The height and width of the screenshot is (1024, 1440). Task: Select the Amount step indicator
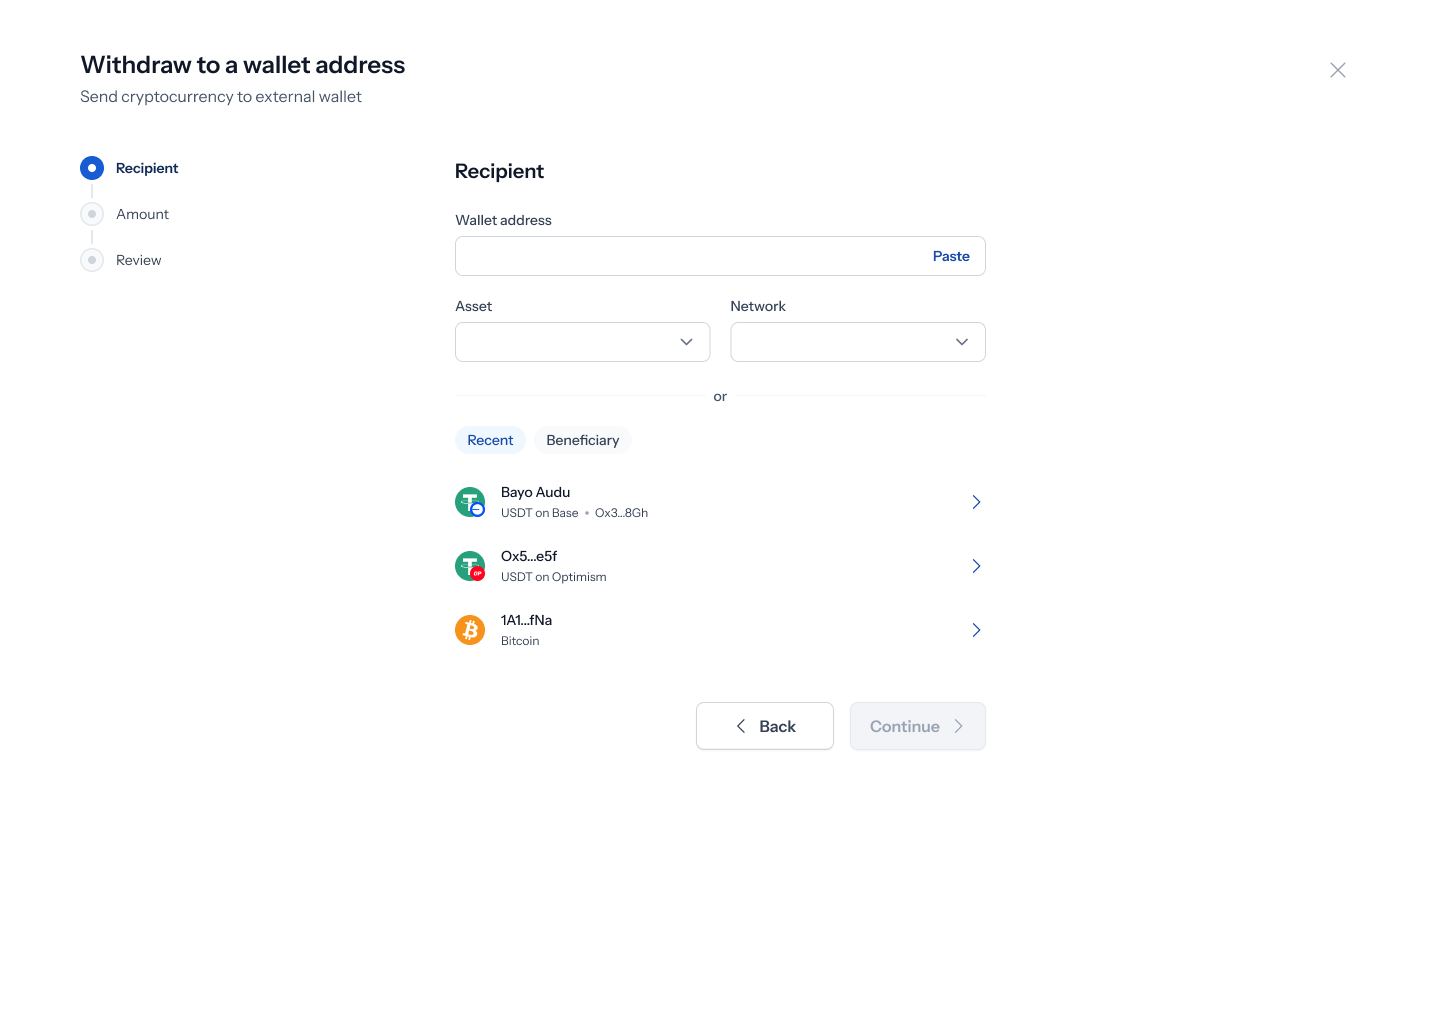(x=92, y=214)
